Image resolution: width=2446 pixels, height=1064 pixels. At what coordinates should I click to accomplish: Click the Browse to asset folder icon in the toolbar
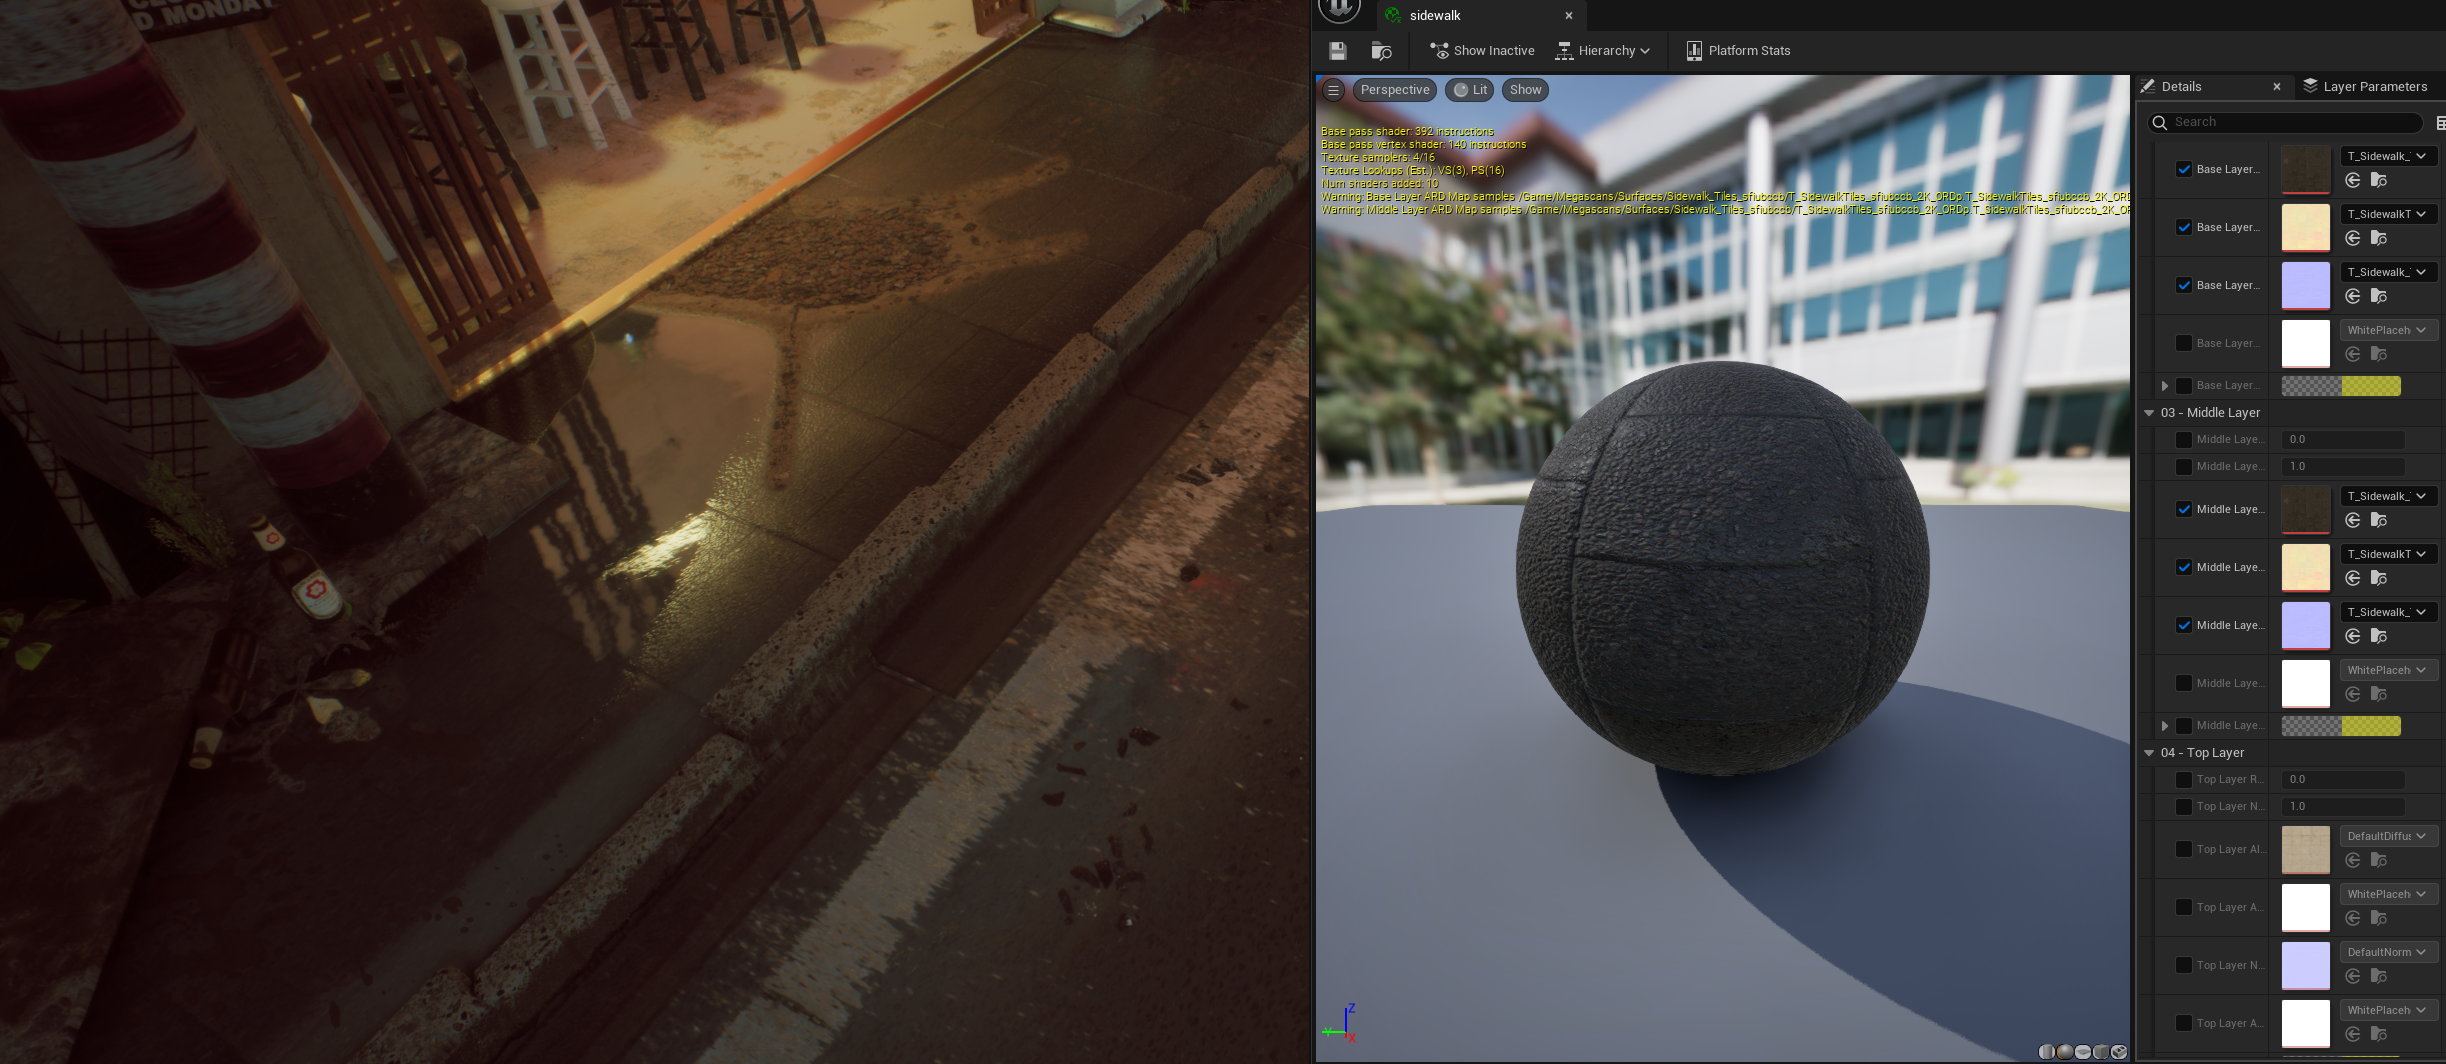coord(1381,51)
